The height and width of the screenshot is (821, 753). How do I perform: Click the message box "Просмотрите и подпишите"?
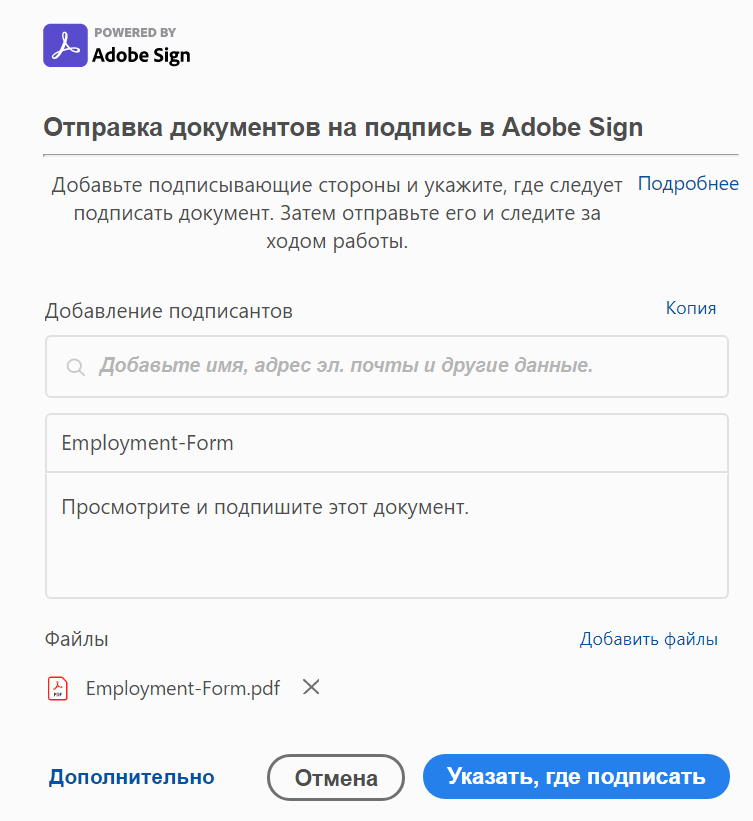386,534
